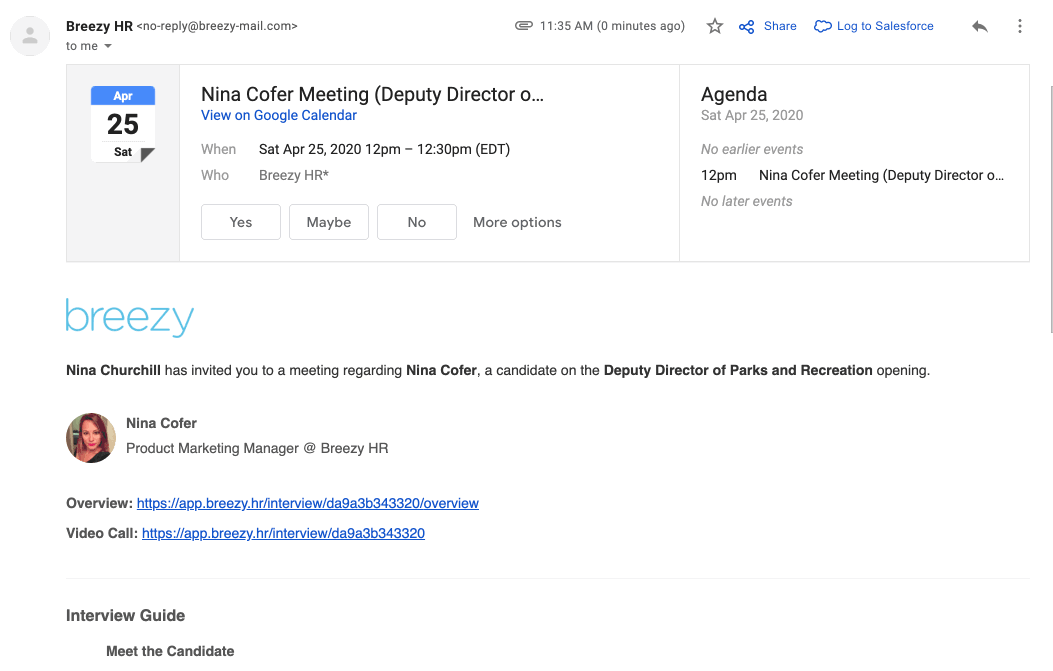Viewport: 1053px width, 671px height.
Task: Click the Nina Cofer Meeting title
Action: pyautogui.click(x=372, y=94)
